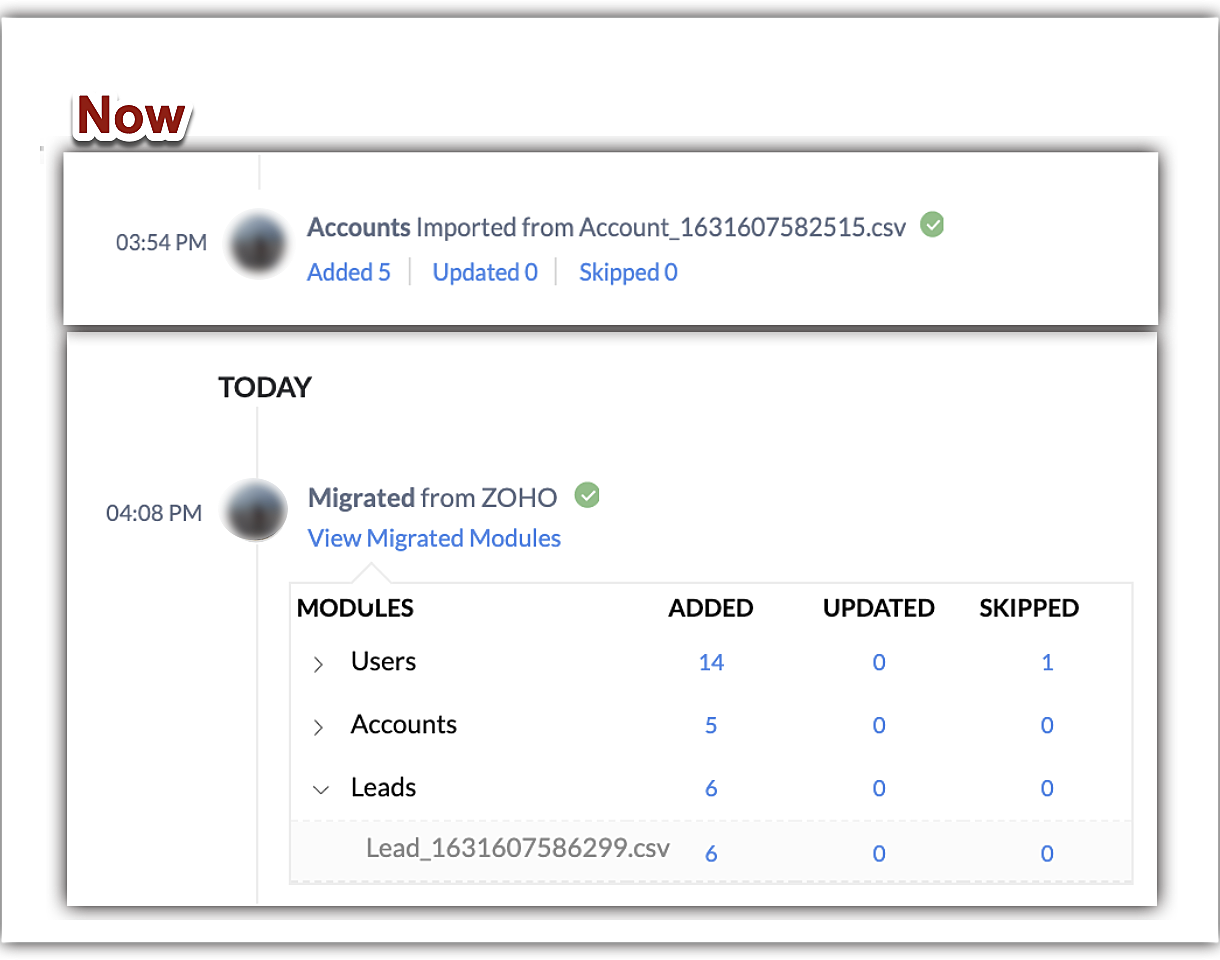Open the 14 added records for Users

(x=711, y=662)
